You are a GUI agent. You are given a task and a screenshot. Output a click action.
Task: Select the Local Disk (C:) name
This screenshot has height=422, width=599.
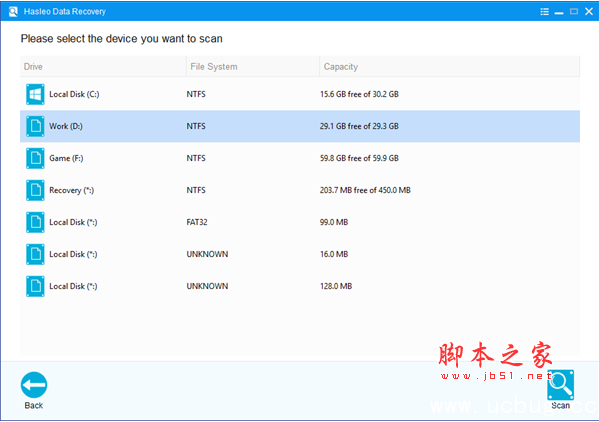(x=74, y=94)
